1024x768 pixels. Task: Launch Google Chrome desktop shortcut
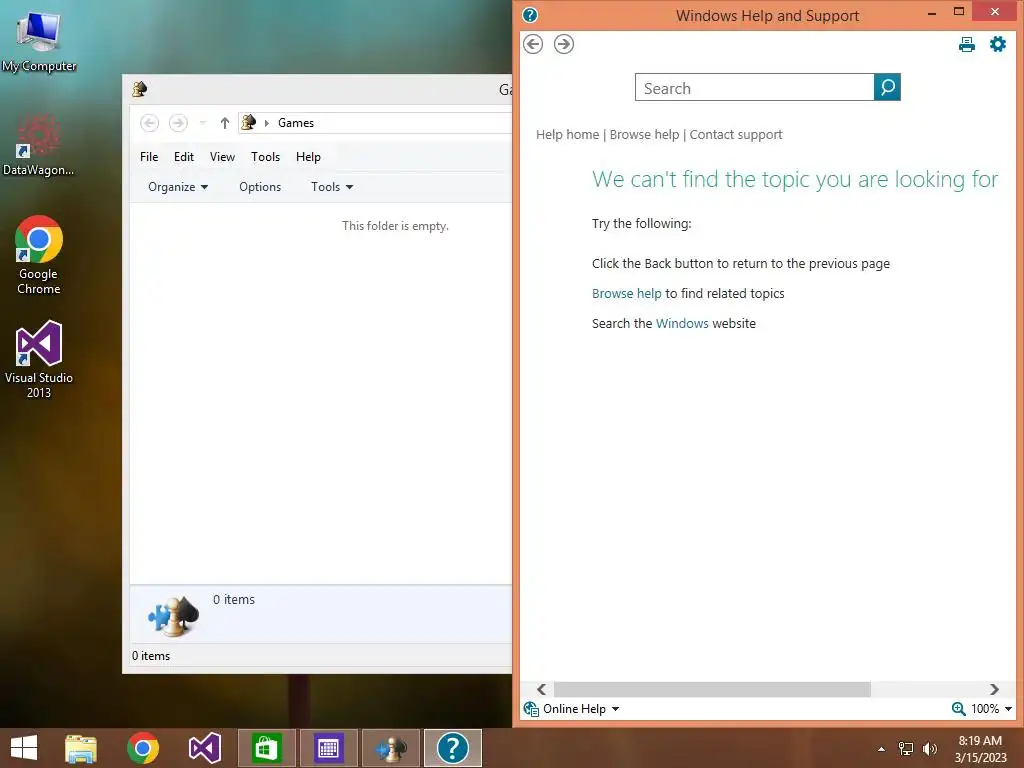click(x=39, y=255)
